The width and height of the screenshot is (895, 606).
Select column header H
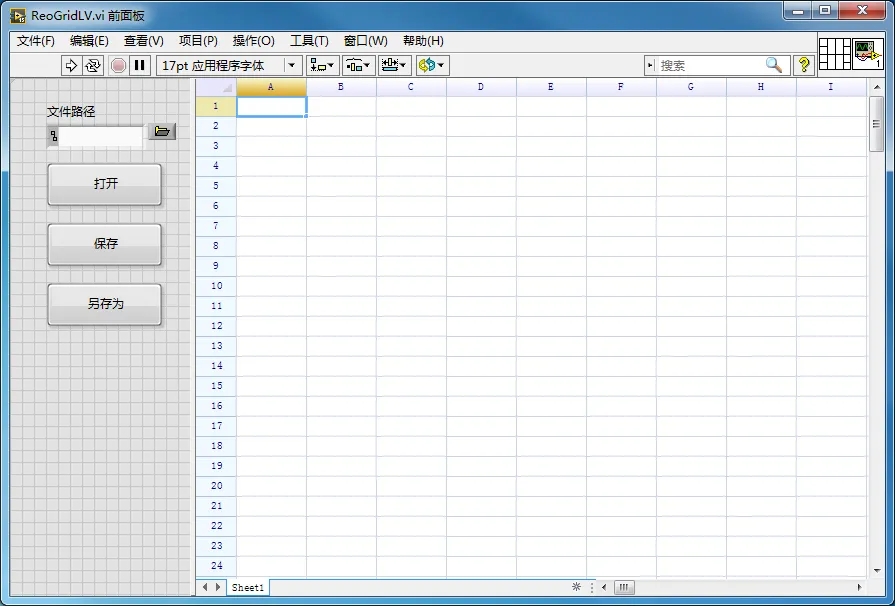tap(761, 87)
